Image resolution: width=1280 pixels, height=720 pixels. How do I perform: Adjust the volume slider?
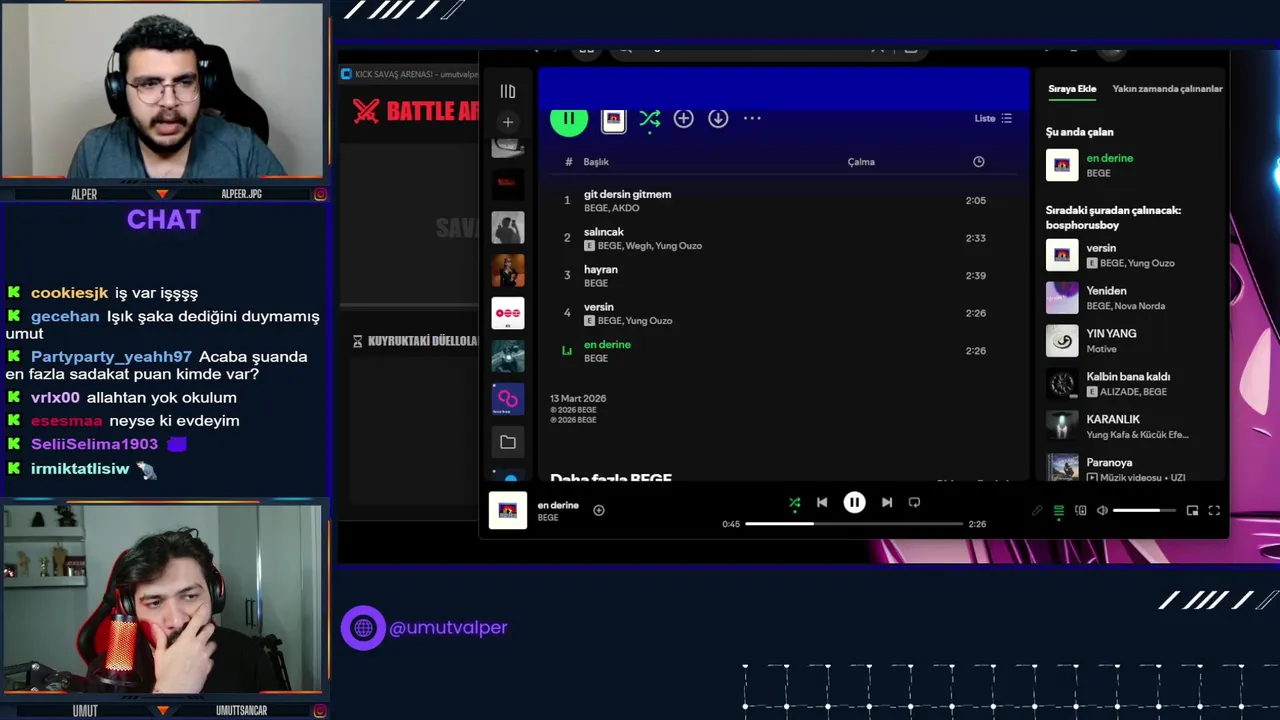pyautogui.click(x=1144, y=511)
